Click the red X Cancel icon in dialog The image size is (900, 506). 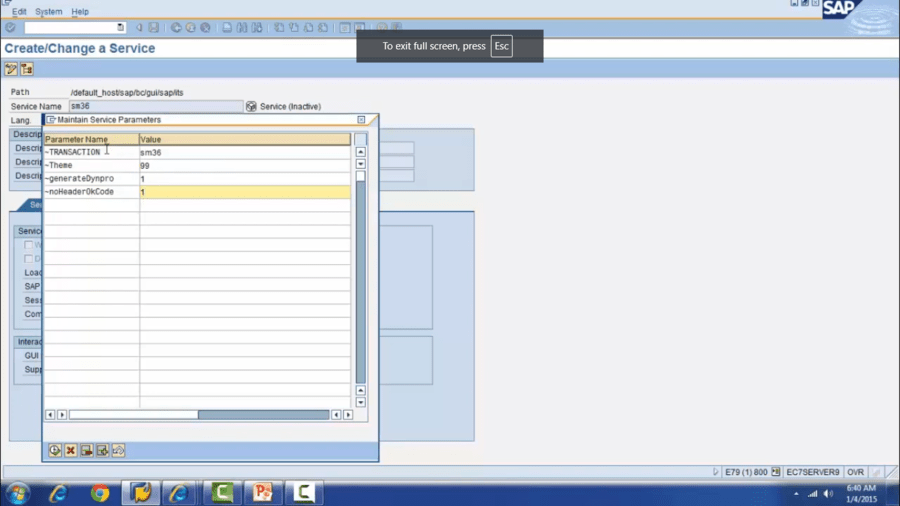71,450
